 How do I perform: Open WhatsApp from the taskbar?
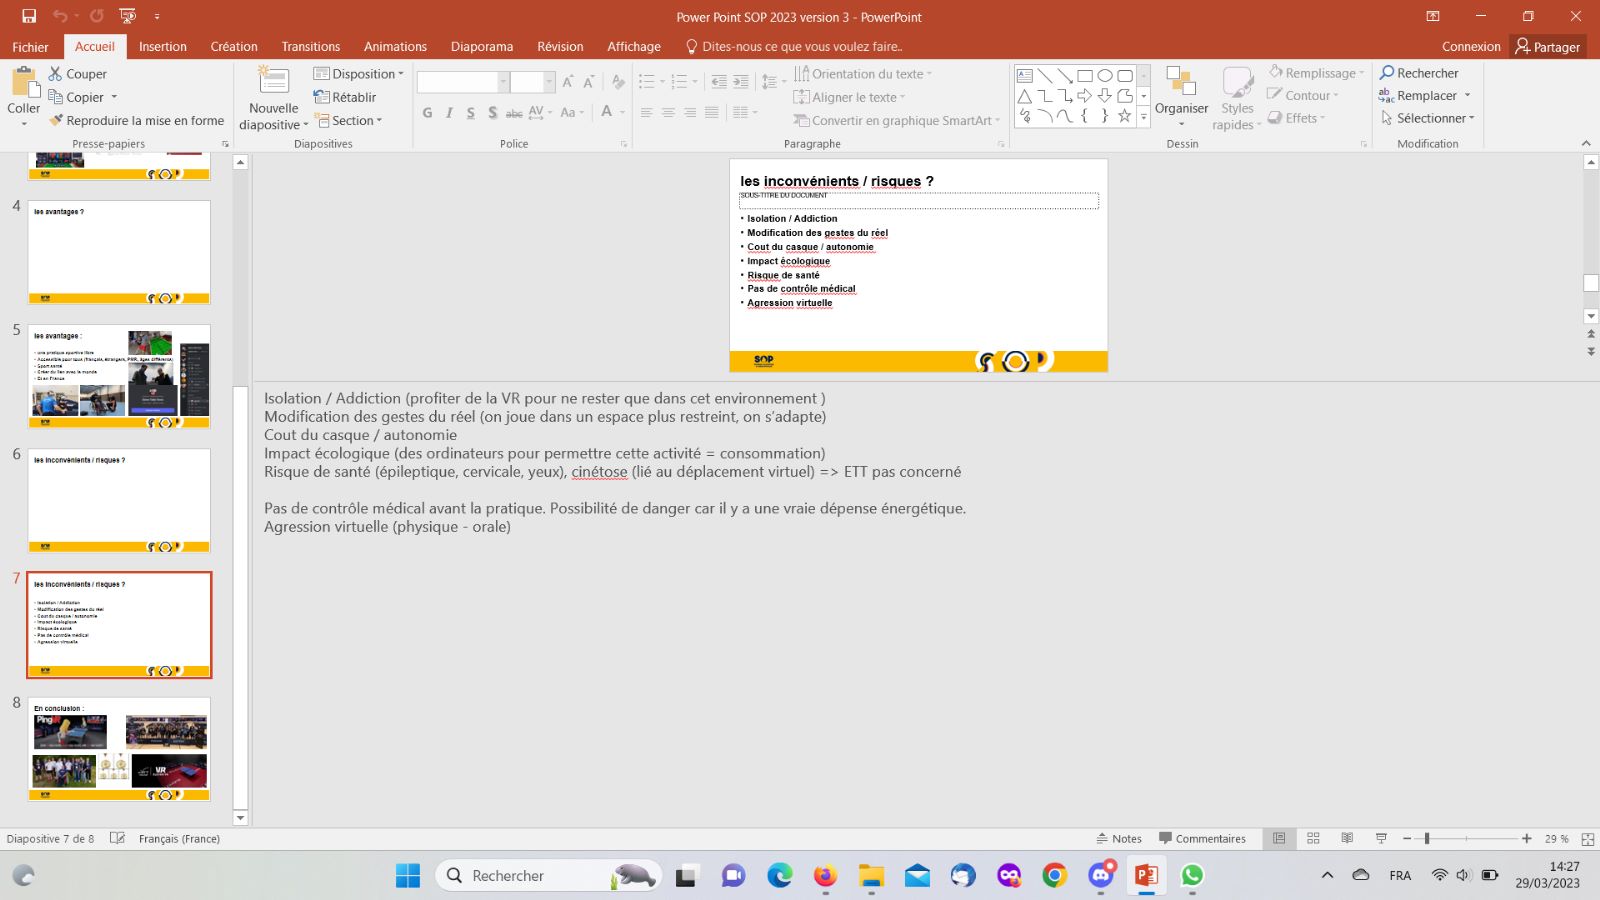click(1192, 876)
